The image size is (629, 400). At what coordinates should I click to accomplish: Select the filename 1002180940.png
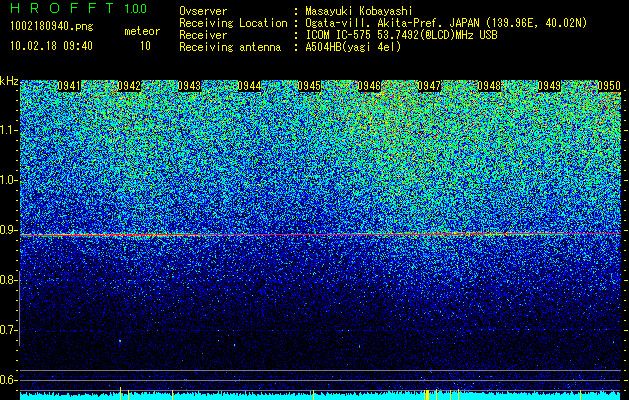[x=52, y=27]
